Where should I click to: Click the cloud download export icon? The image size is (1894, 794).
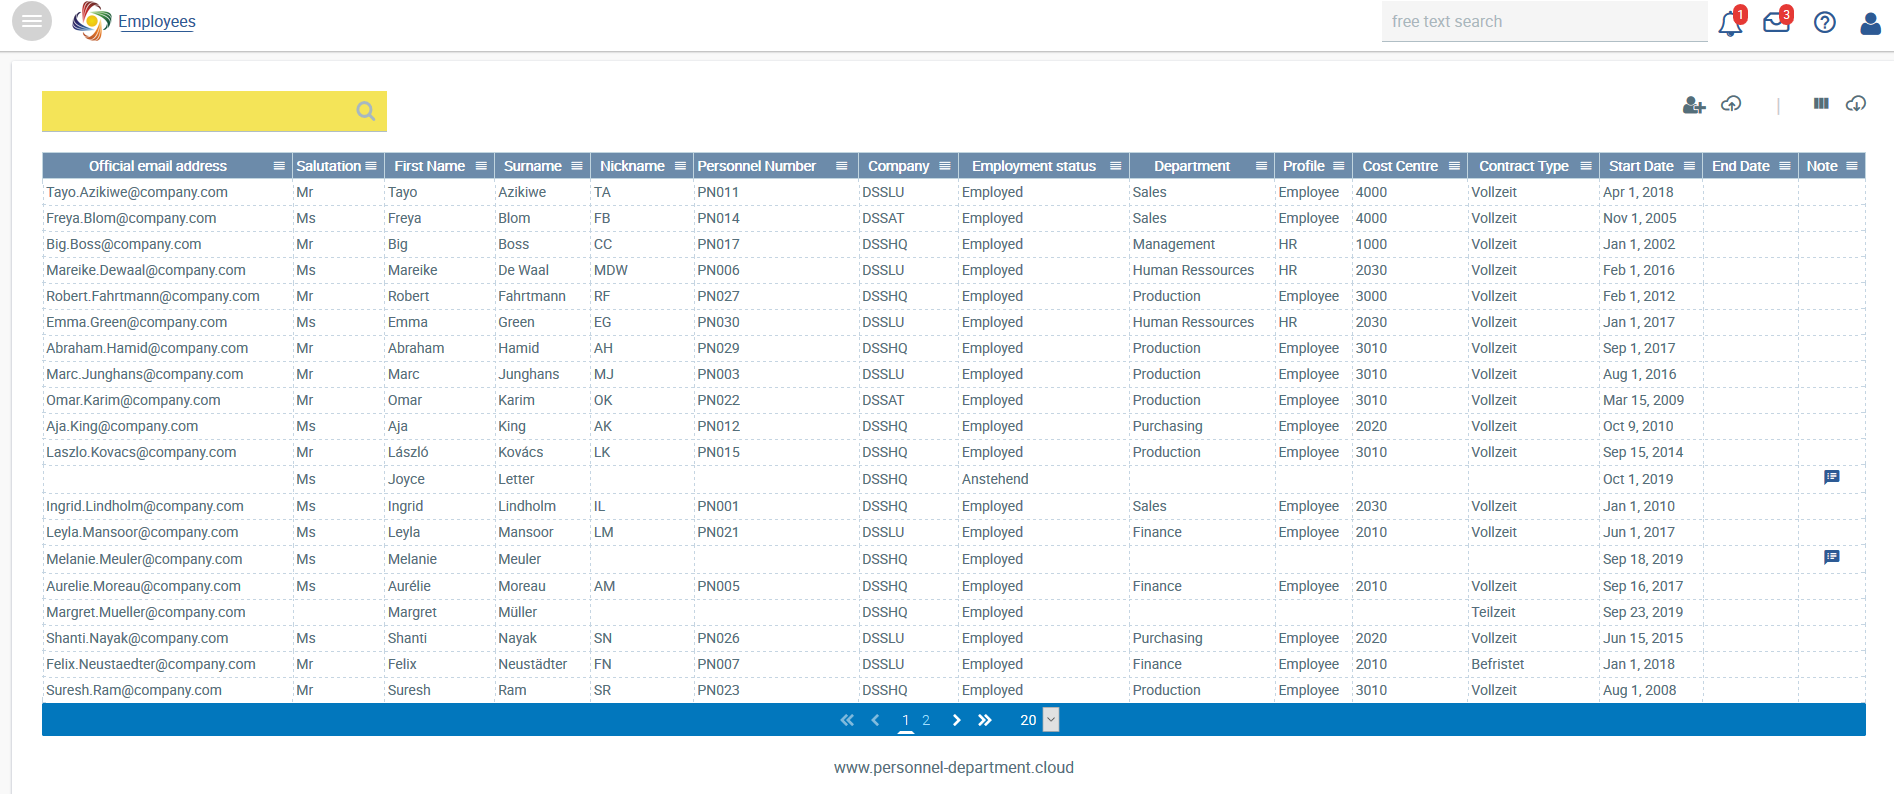1856,103
